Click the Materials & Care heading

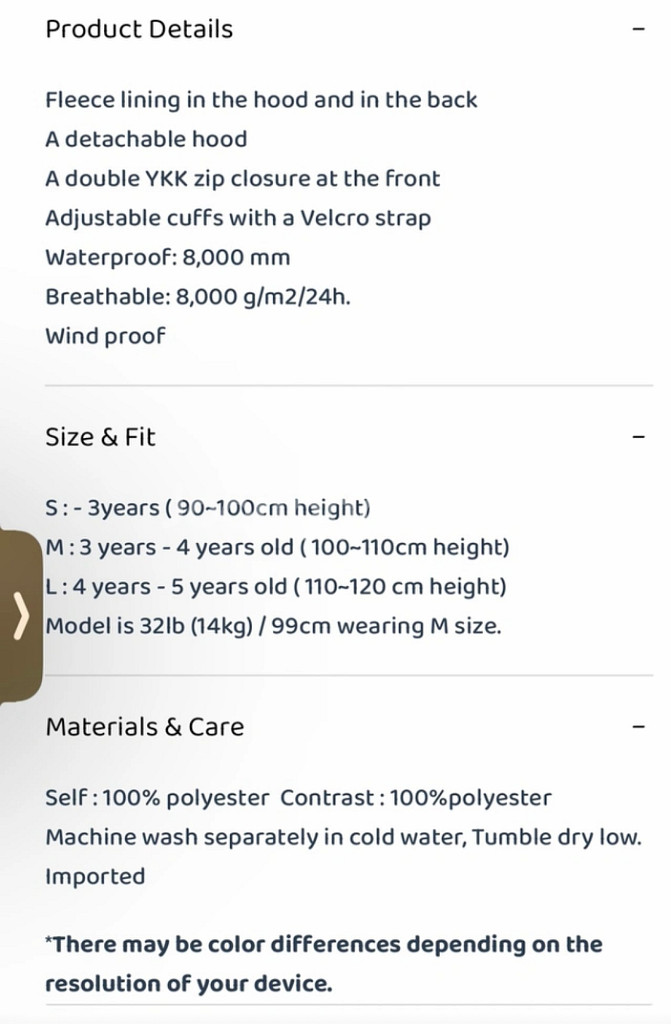144,727
